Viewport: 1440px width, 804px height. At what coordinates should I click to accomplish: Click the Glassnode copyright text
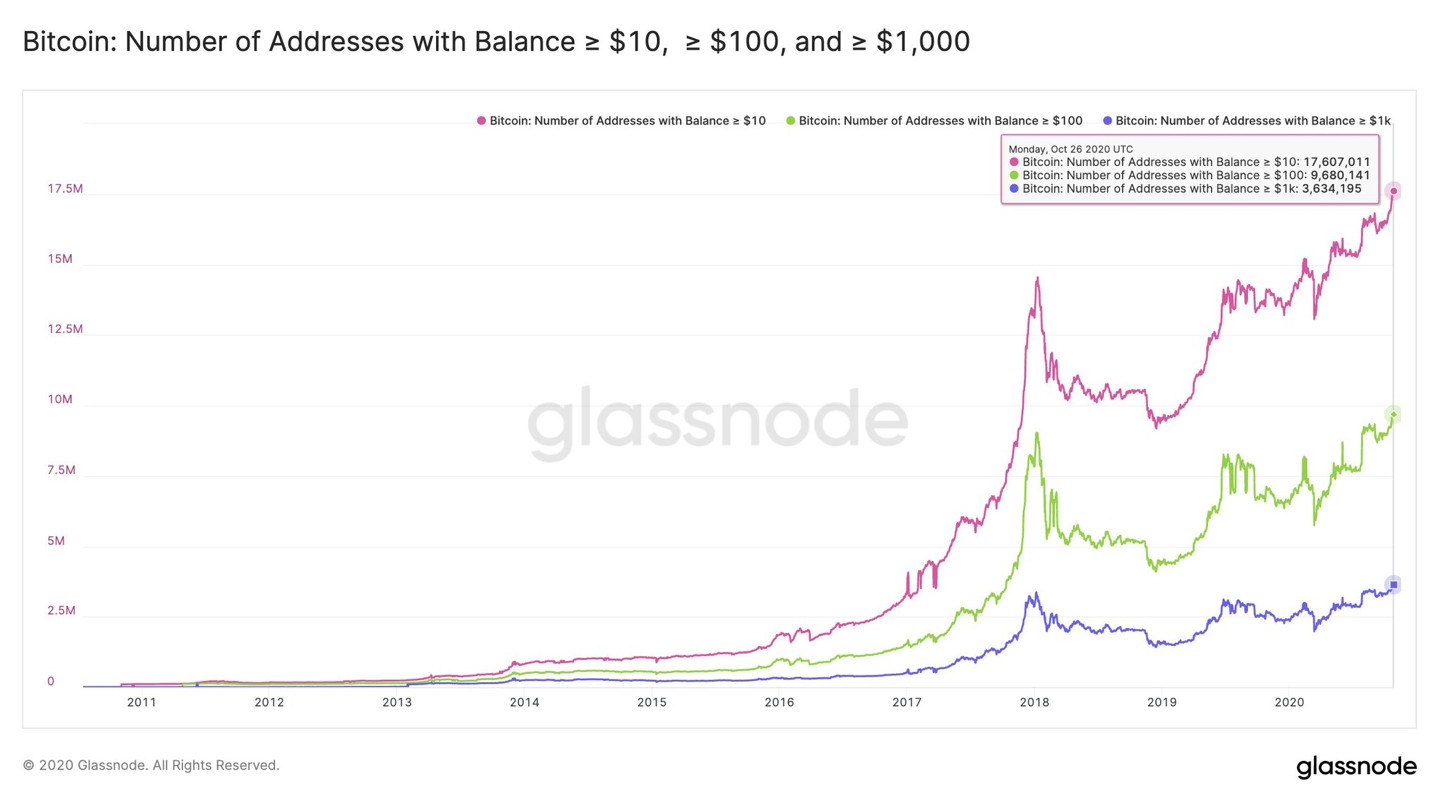tap(151, 765)
